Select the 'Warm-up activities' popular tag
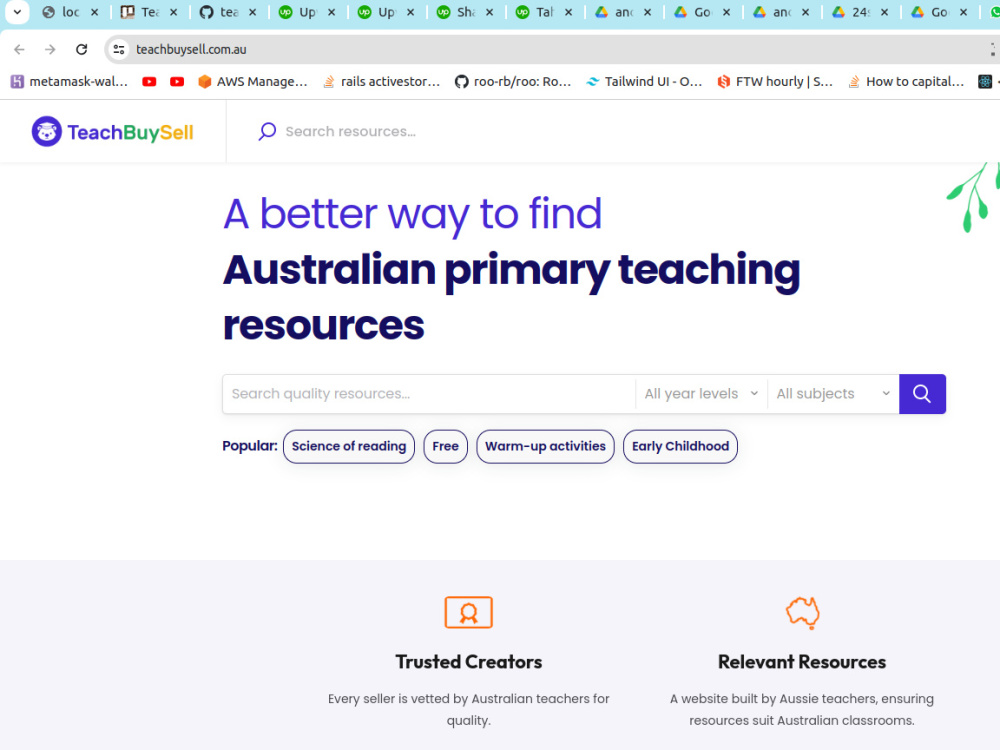The image size is (1000, 750). pyautogui.click(x=545, y=446)
